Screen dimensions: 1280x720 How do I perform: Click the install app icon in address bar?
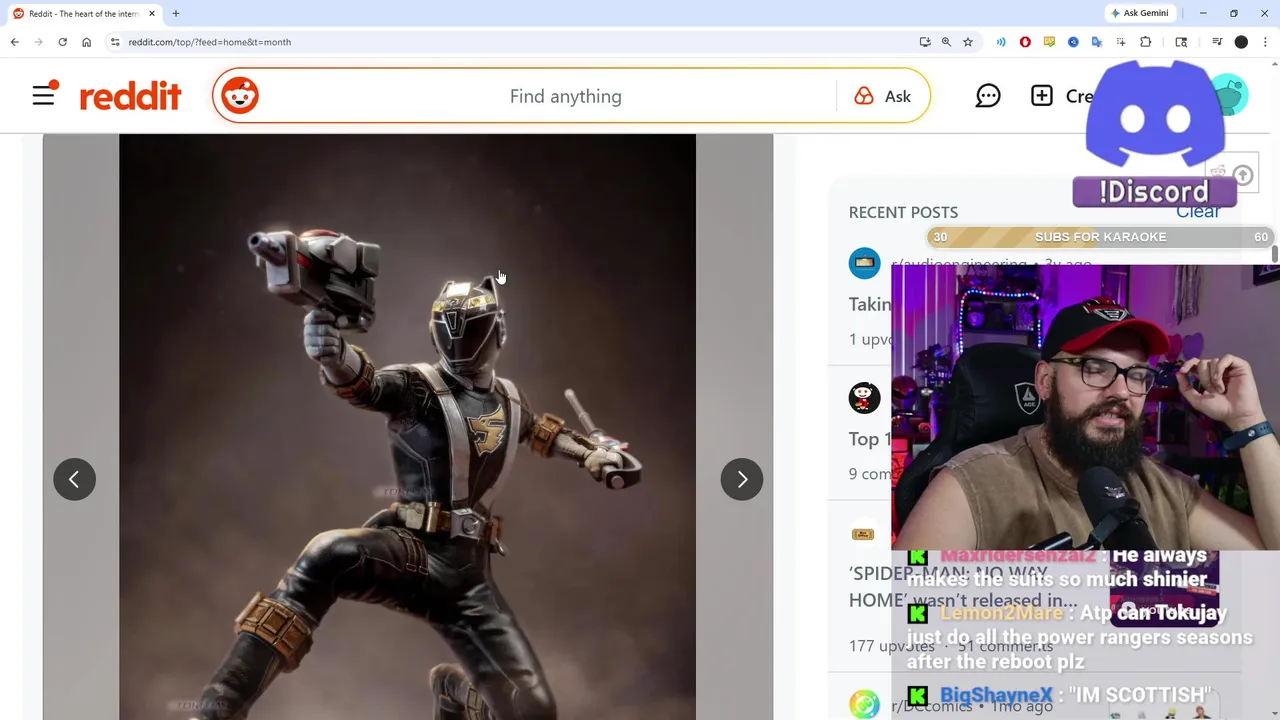(x=925, y=42)
